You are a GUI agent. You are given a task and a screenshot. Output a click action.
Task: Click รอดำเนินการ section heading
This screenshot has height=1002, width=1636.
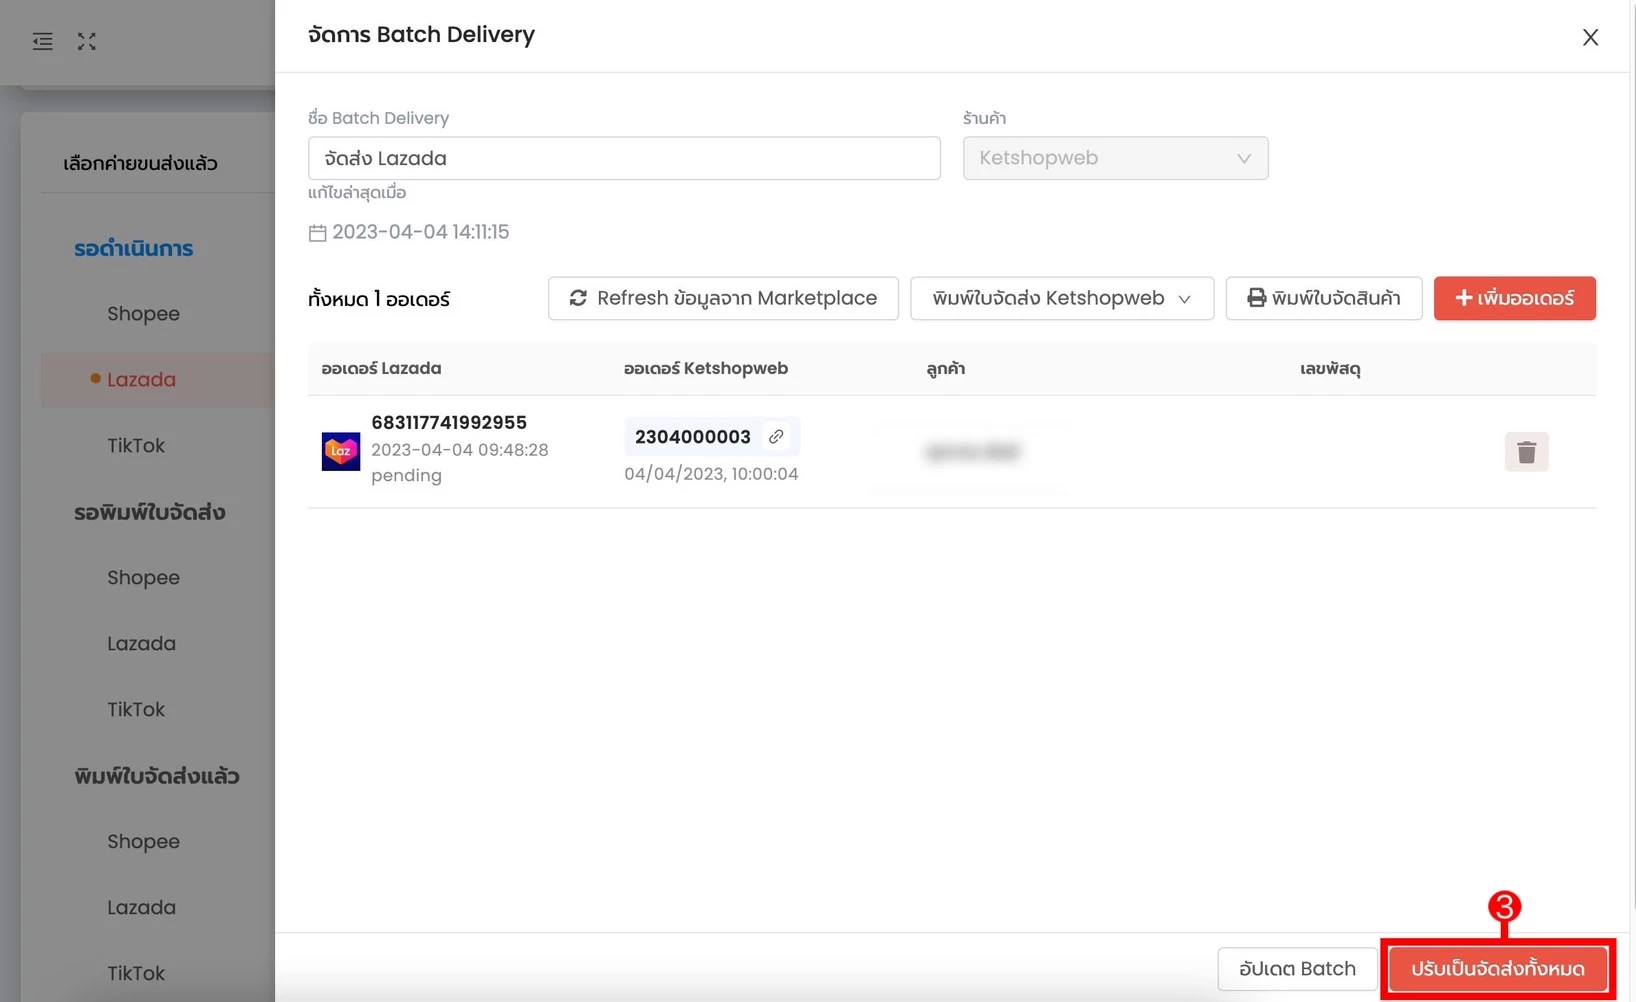[x=133, y=248]
